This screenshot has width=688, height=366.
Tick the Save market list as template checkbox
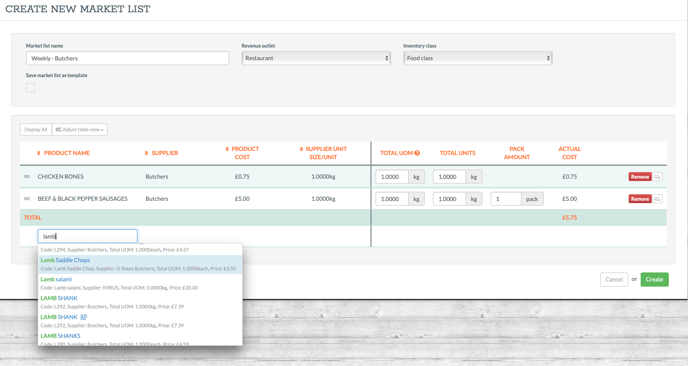[x=30, y=88]
